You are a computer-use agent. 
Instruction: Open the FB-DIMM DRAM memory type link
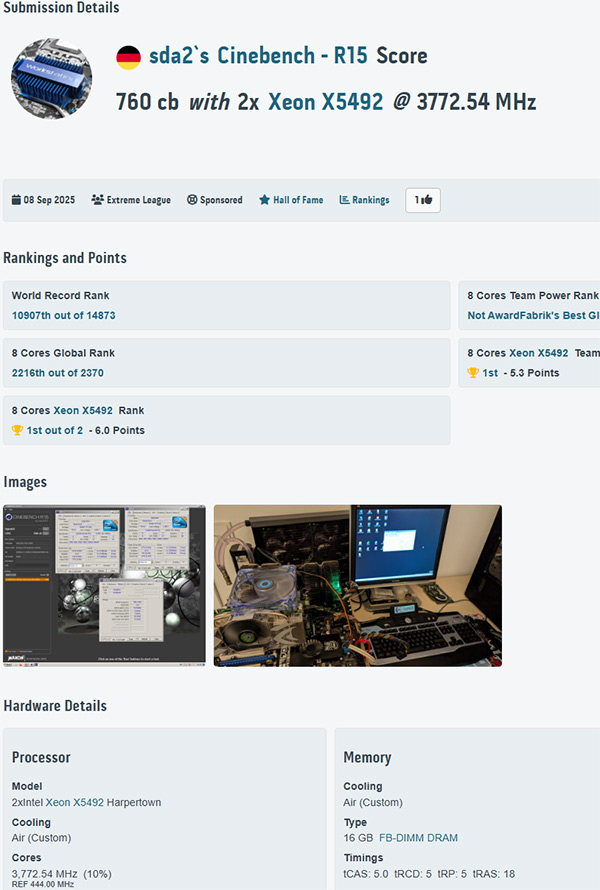coord(418,838)
